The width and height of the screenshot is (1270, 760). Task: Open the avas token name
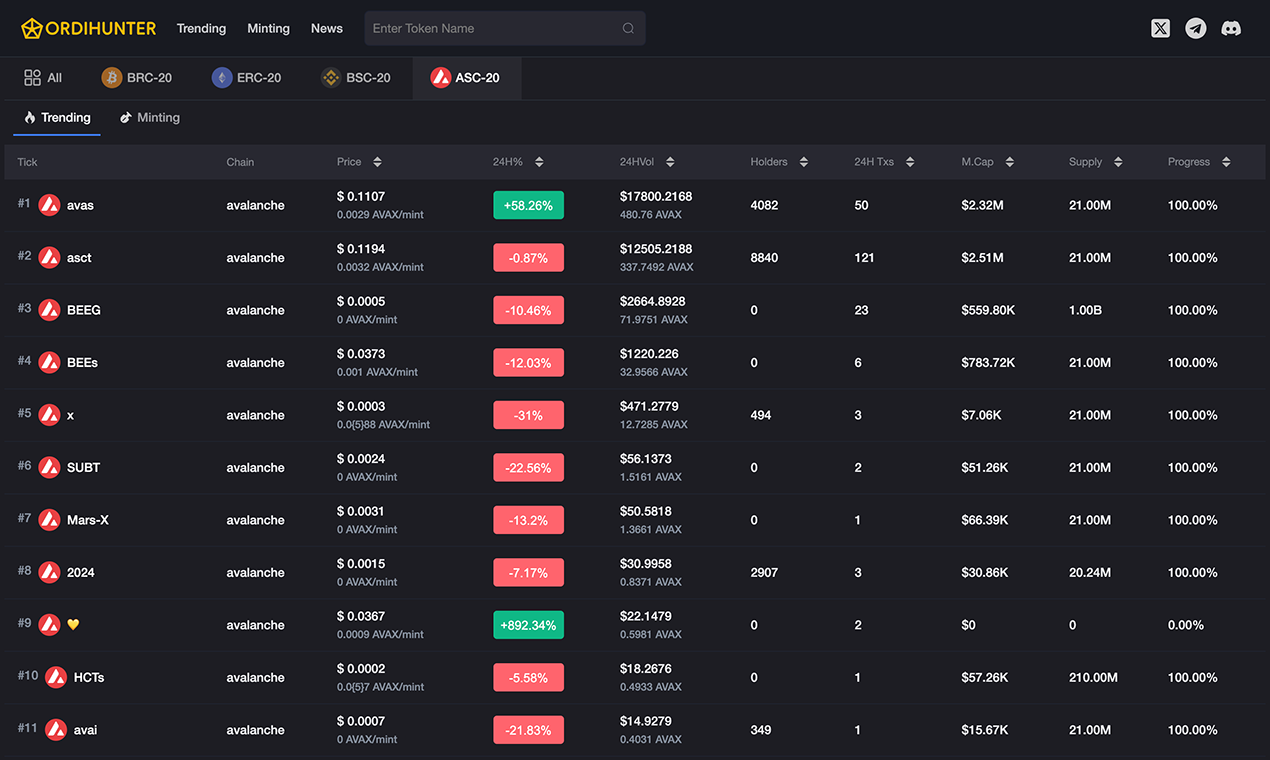(80, 205)
